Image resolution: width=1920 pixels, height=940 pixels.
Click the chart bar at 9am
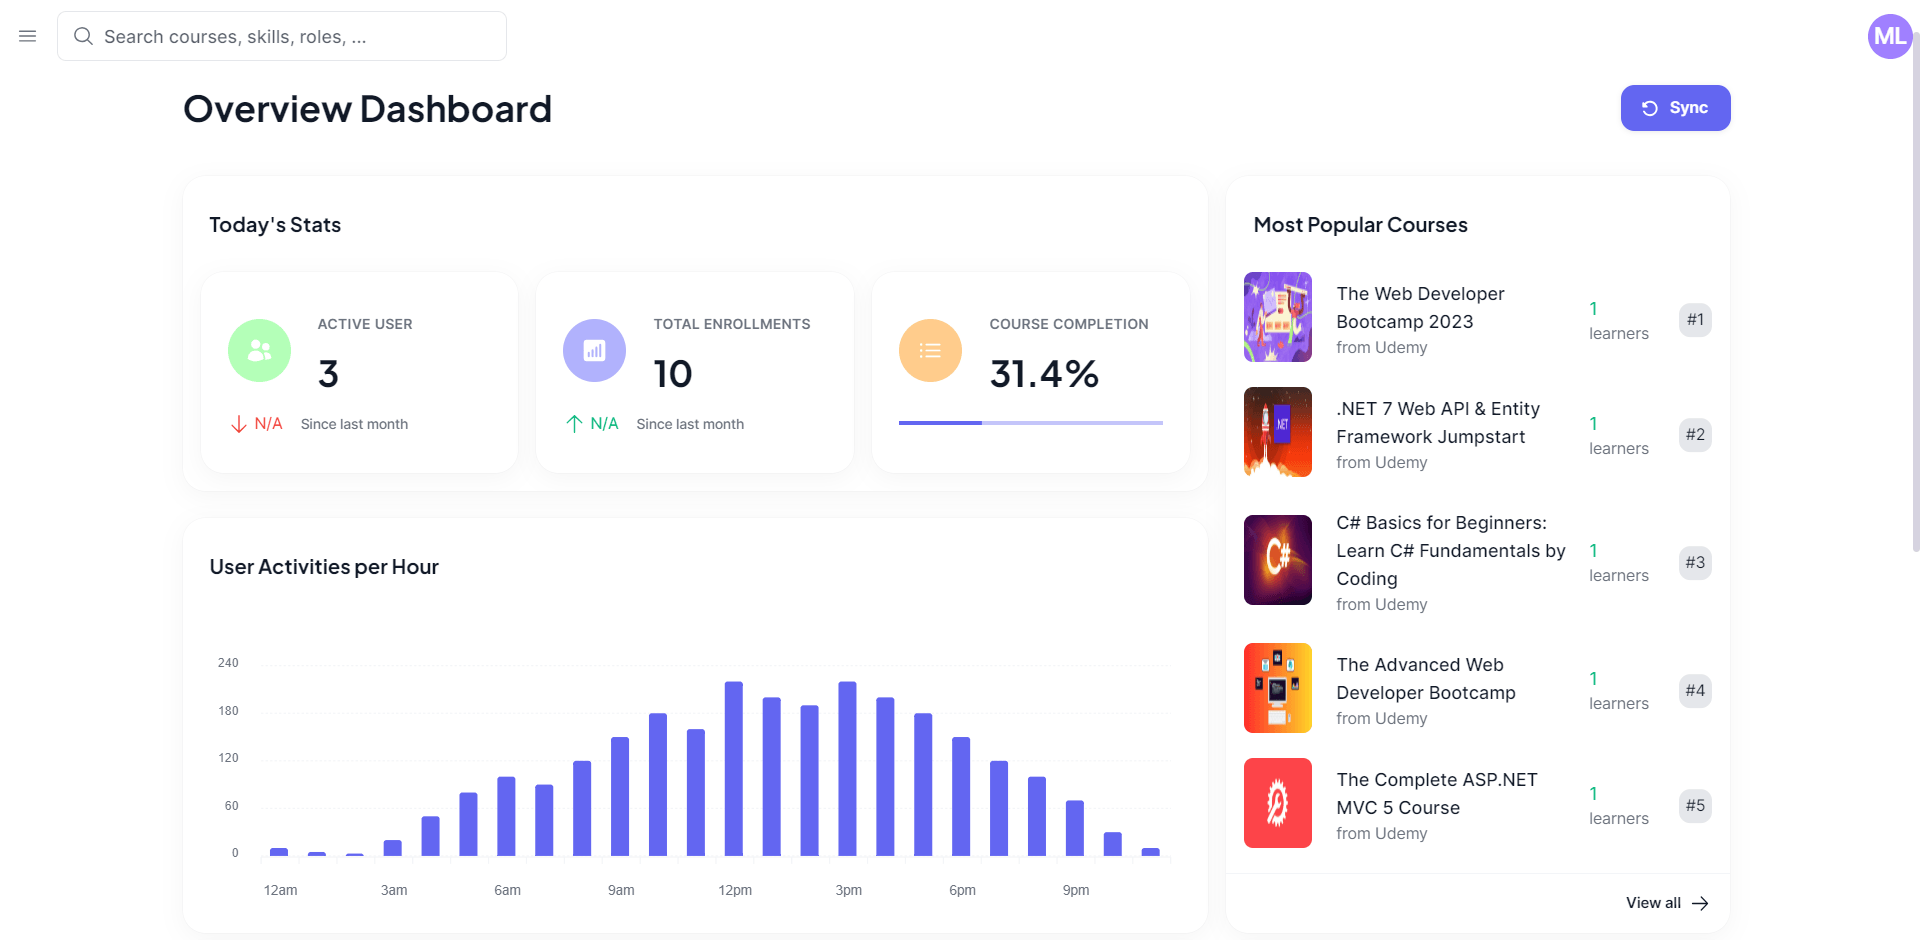620,796
